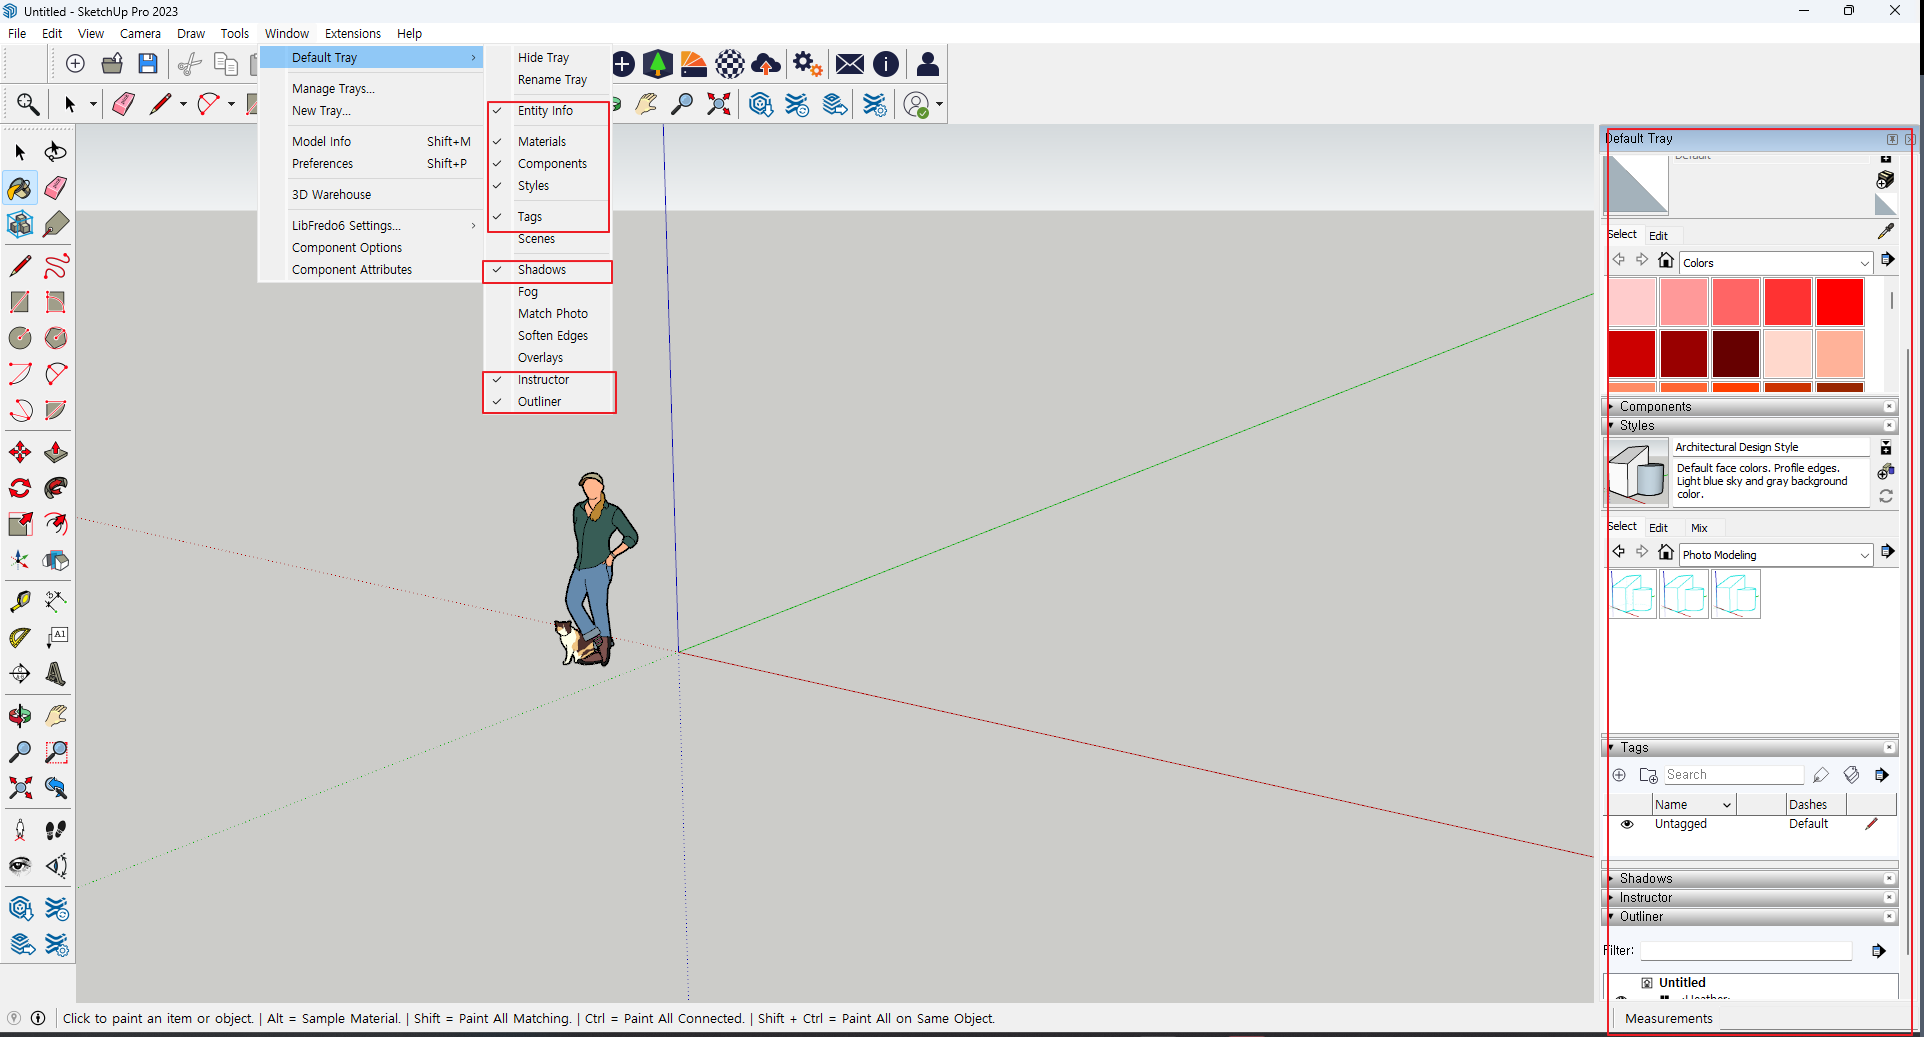Click the 3D Warehouse cloud upload icon
This screenshot has height=1037, width=1924.
click(x=766, y=64)
